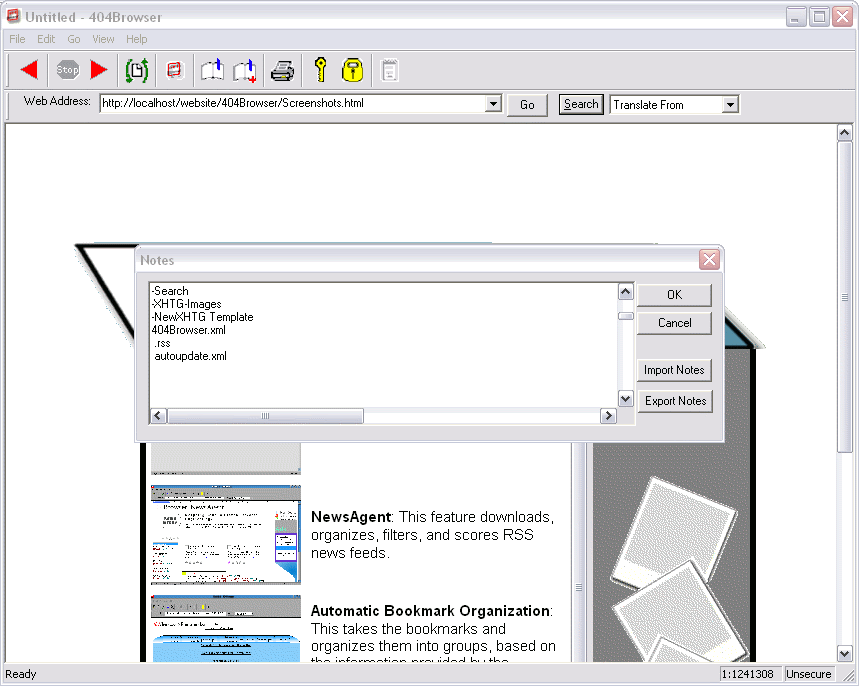Refresh the page with green arrows icon
The image size is (859, 686).
[x=137, y=70]
